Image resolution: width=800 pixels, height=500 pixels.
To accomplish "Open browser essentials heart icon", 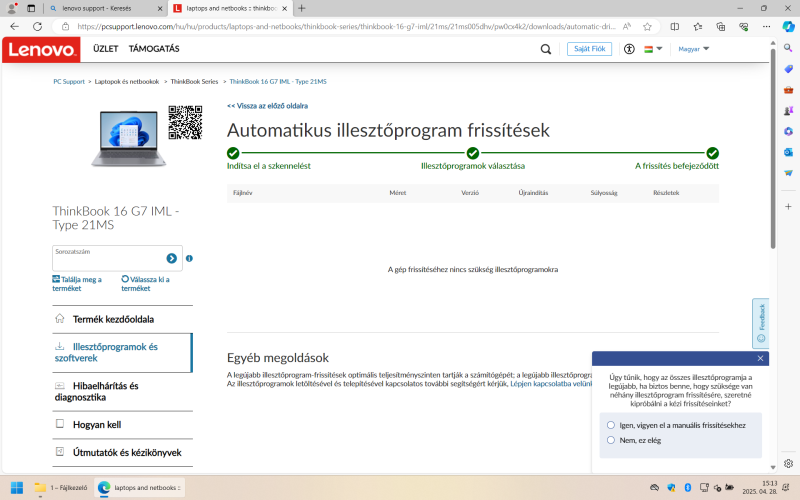I will [743, 27].
